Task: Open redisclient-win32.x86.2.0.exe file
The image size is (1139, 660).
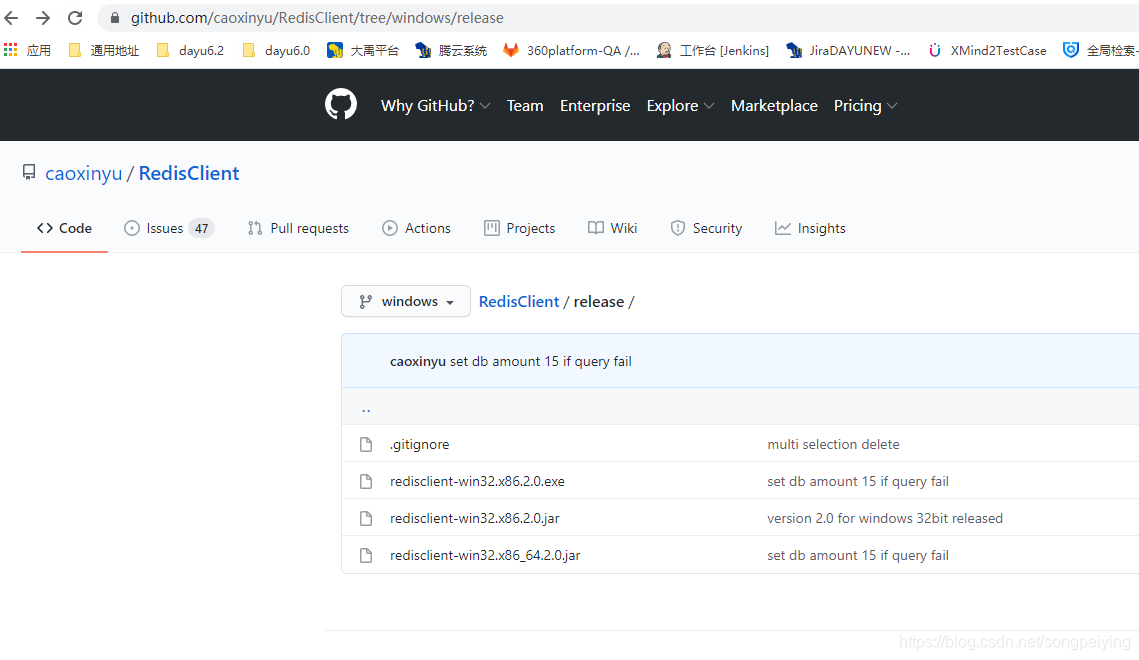Action: pyautogui.click(x=477, y=481)
